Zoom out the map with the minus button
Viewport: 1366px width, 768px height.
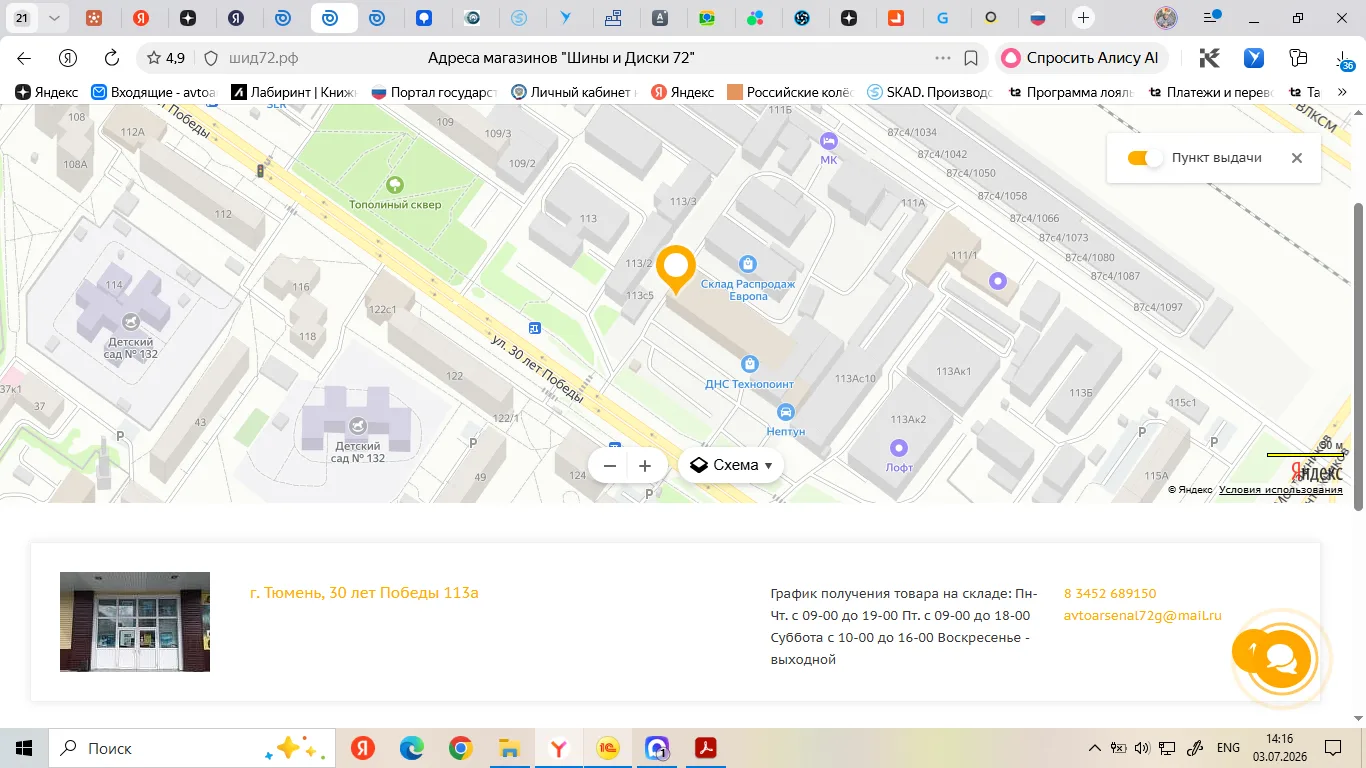(609, 465)
